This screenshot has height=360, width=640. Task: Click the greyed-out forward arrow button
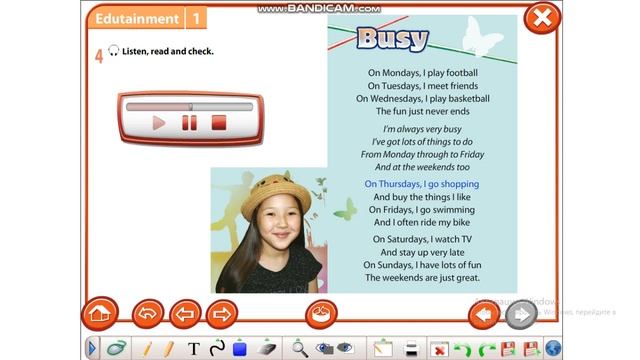521,315
